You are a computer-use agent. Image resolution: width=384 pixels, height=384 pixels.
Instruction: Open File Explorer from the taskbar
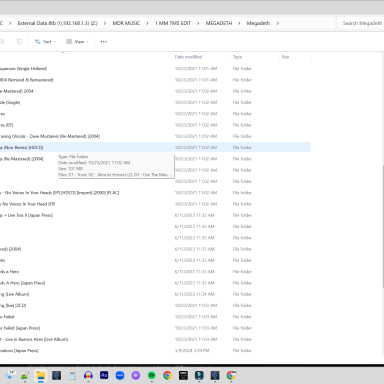(41, 376)
